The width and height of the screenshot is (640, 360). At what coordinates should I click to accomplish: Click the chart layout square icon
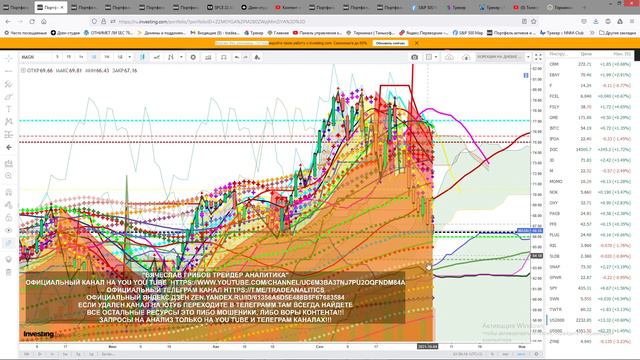pyautogui.click(x=429, y=57)
